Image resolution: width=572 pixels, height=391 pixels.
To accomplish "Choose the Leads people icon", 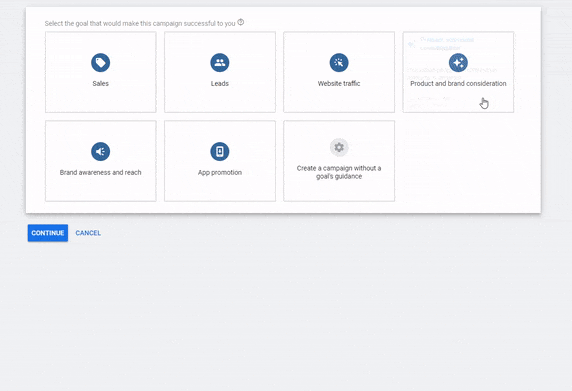I will 220,63.
